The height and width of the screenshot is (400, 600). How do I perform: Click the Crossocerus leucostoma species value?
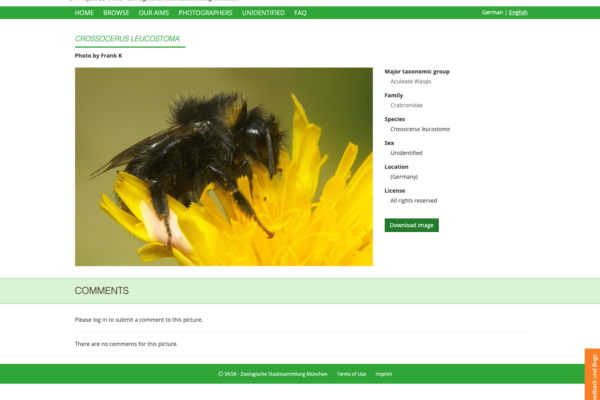tap(420, 129)
